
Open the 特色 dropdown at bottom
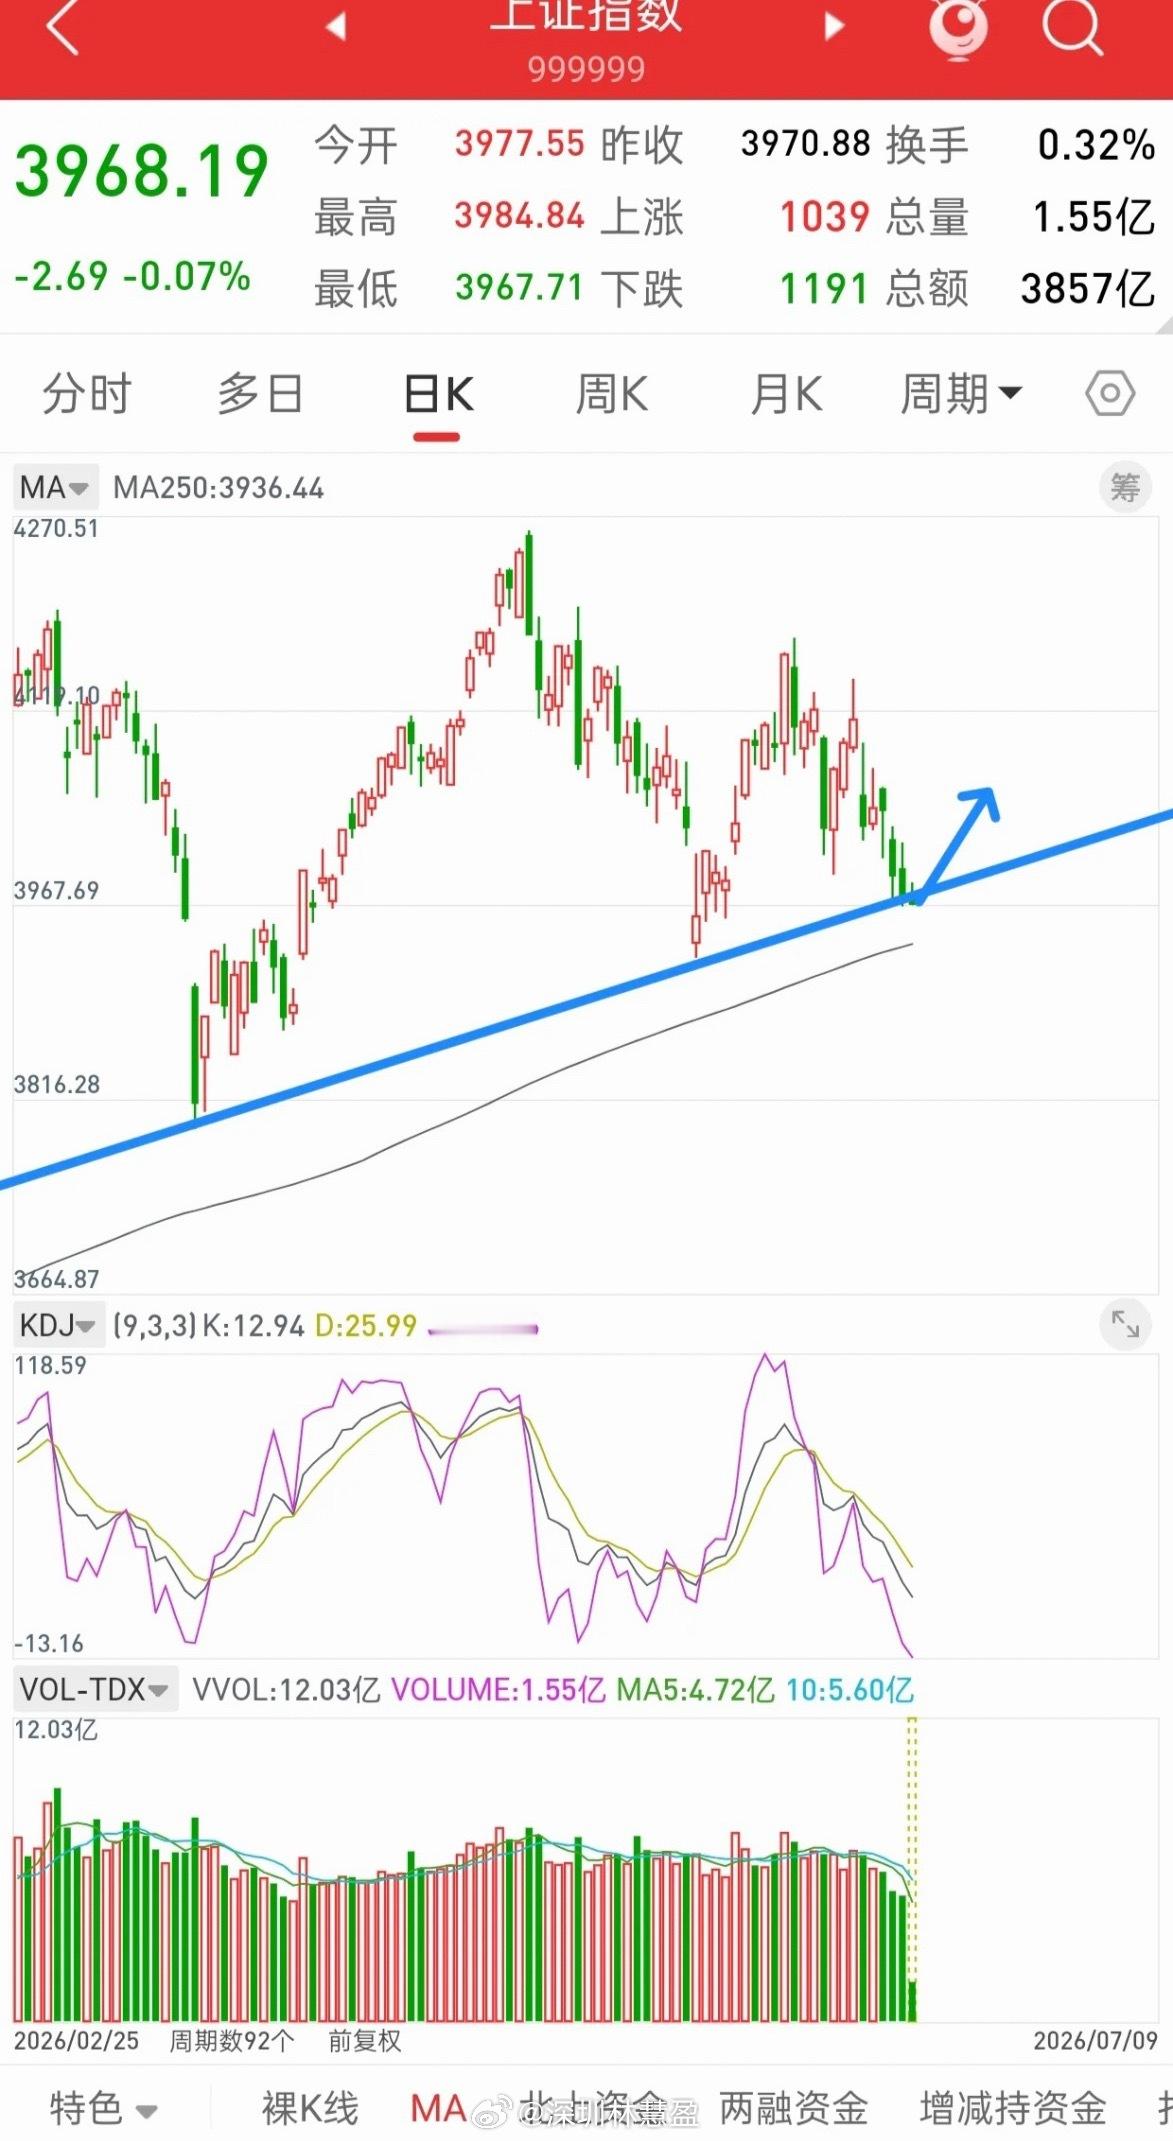(103, 2108)
